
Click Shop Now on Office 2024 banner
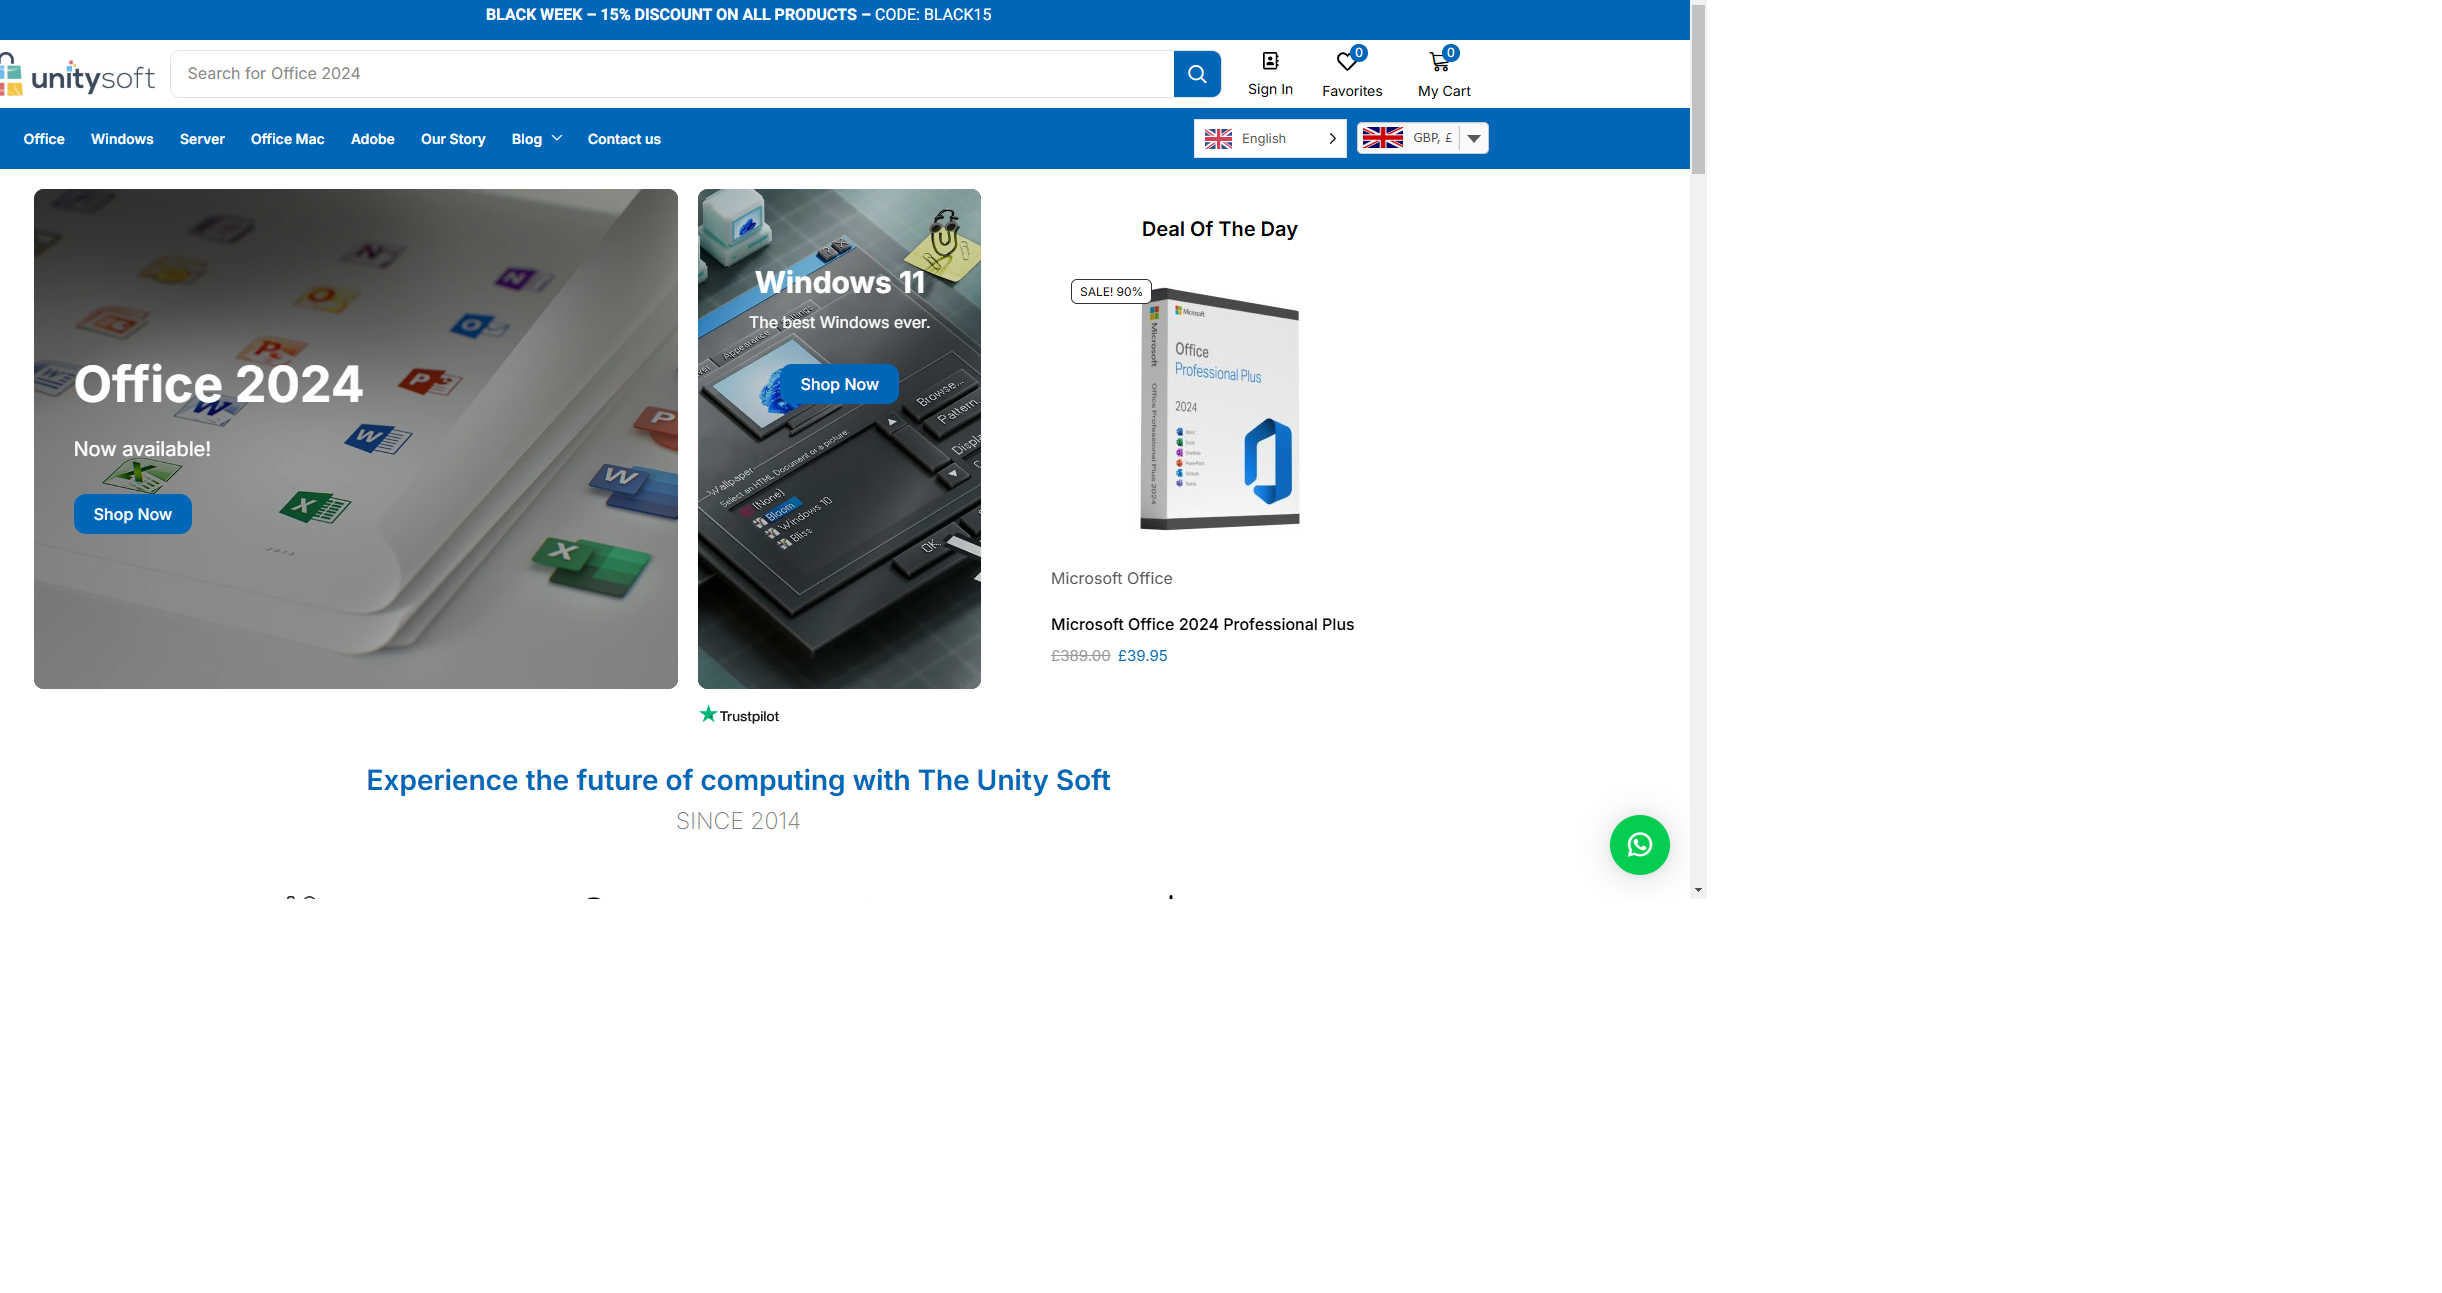[x=132, y=514]
